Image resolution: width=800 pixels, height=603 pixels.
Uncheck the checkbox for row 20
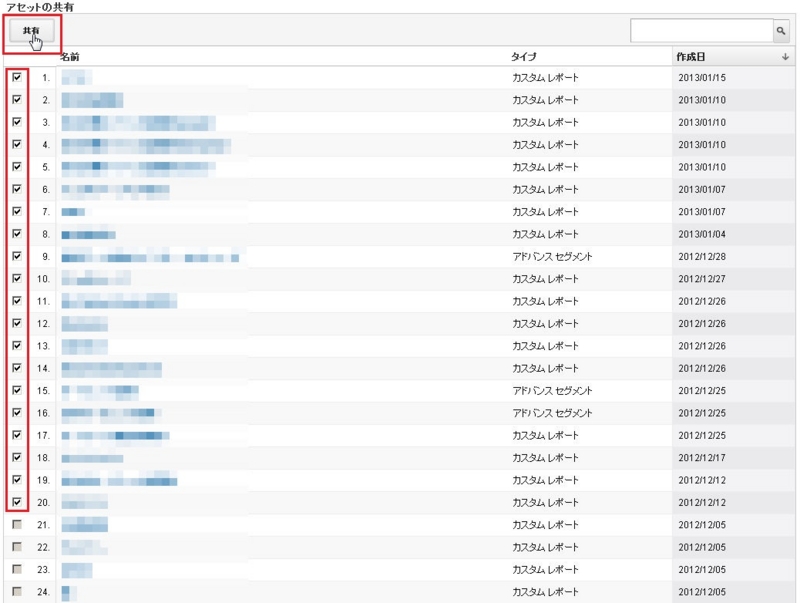pos(17,502)
